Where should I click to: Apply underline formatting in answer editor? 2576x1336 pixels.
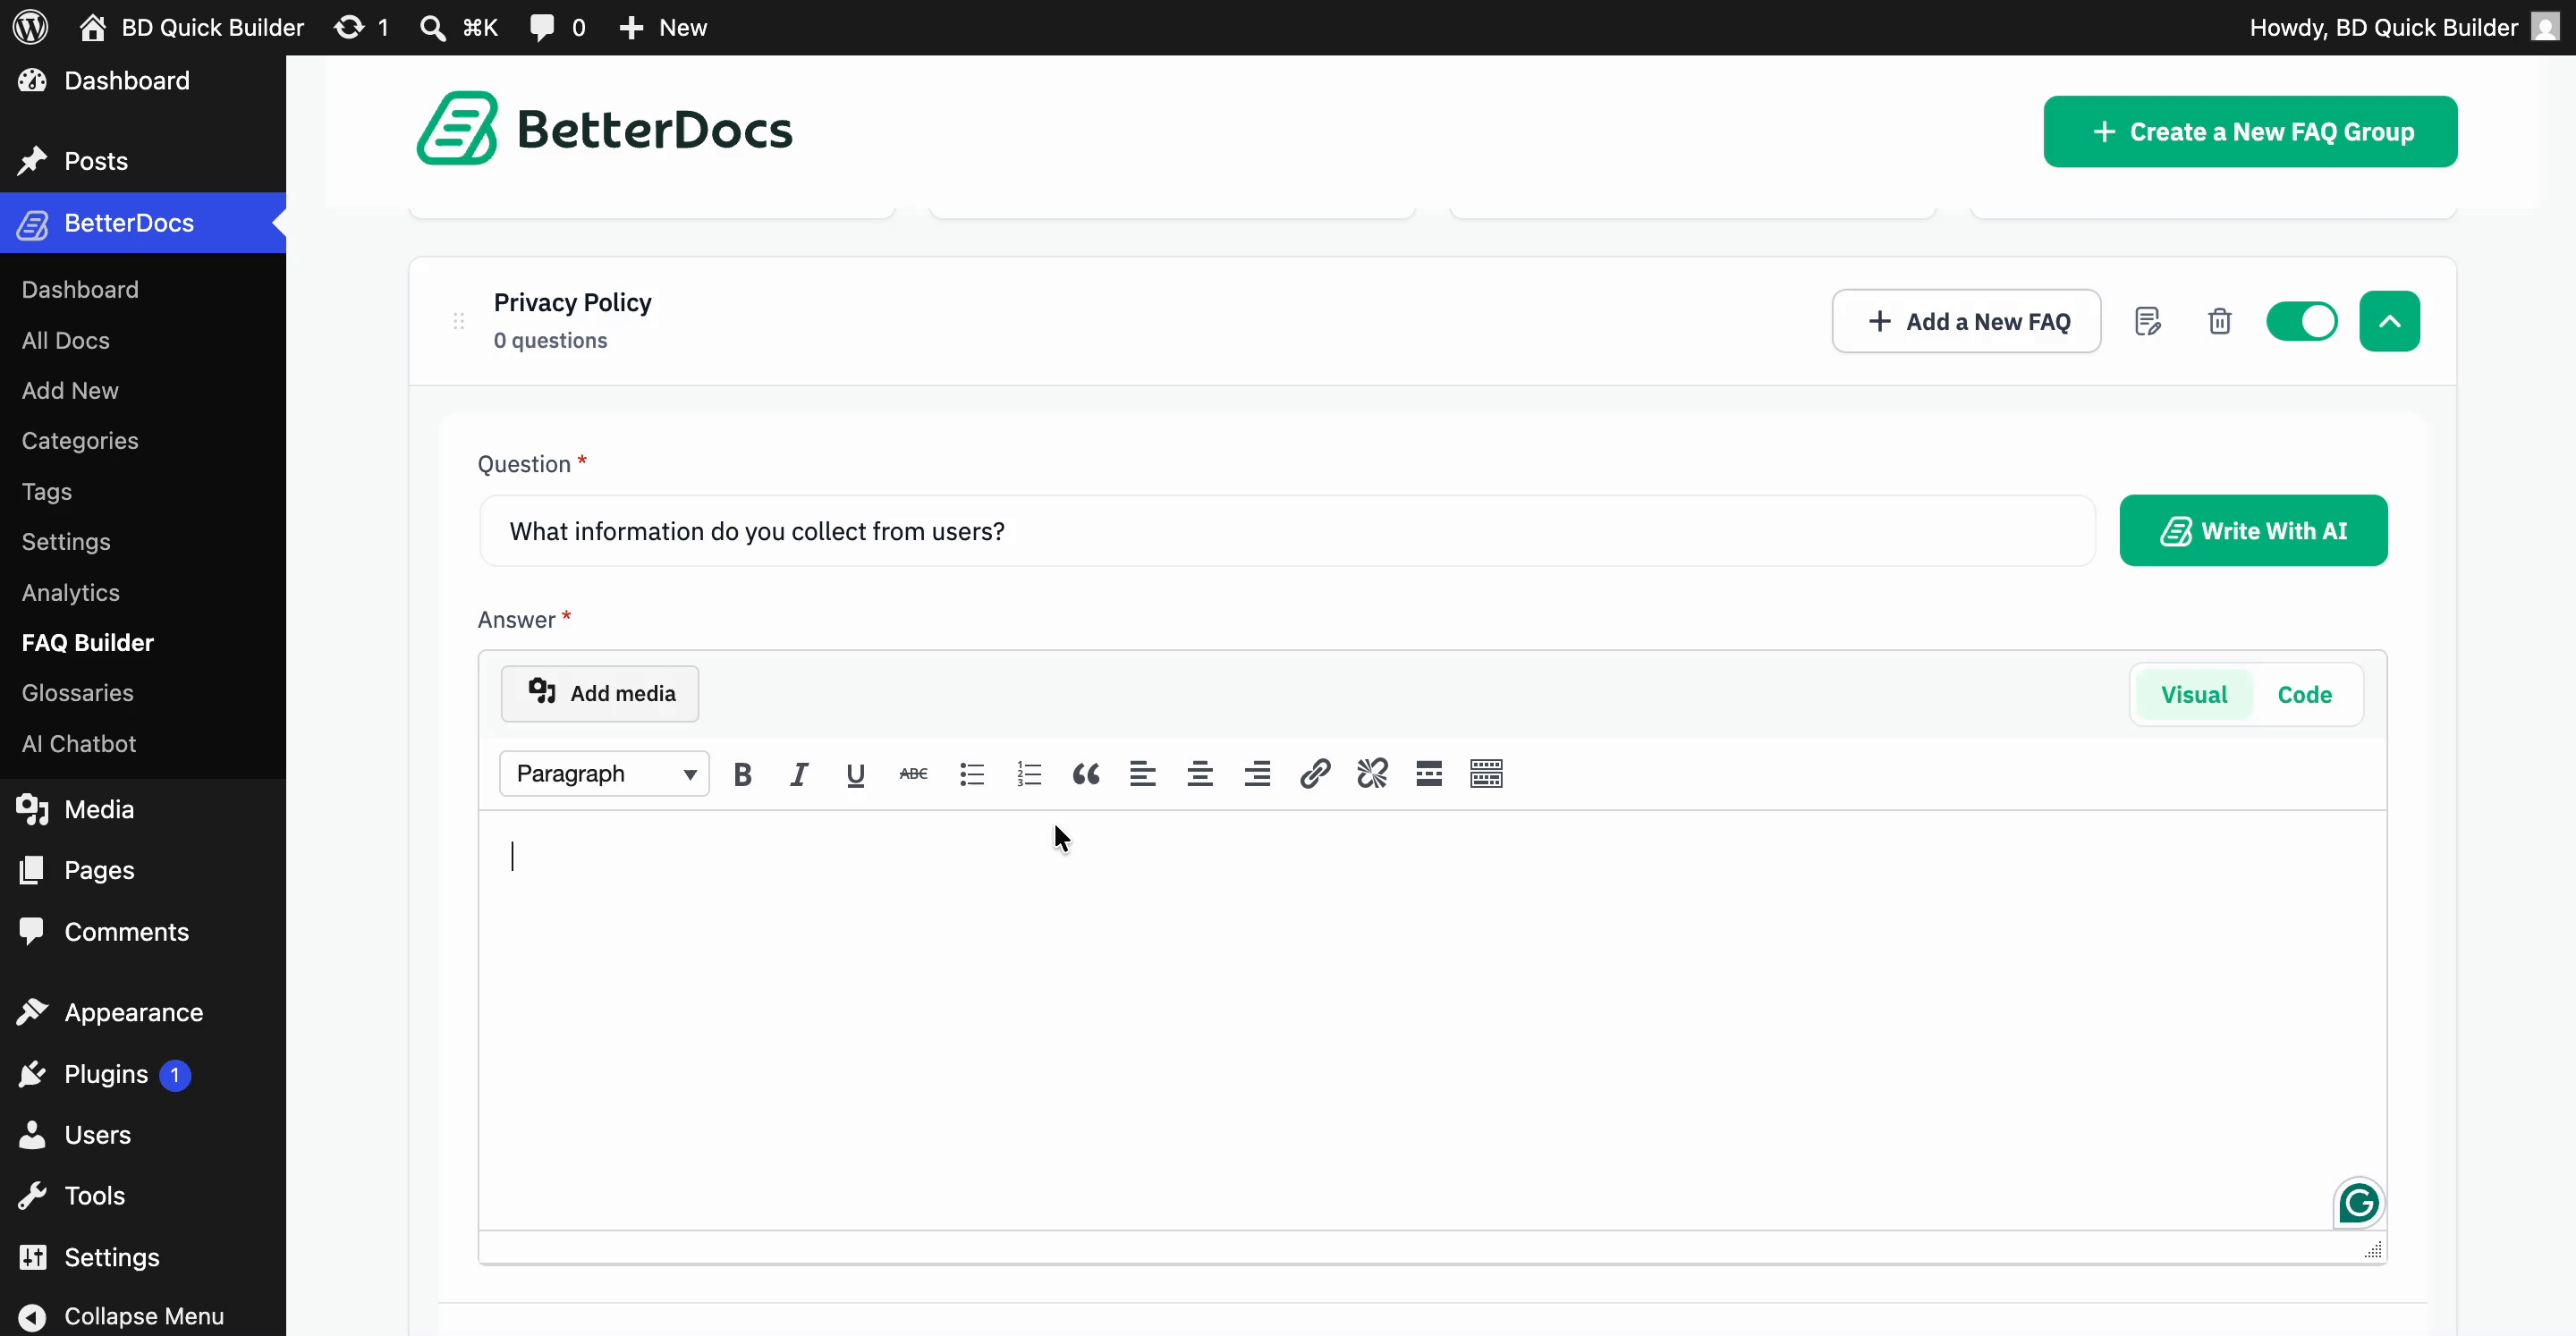855,774
